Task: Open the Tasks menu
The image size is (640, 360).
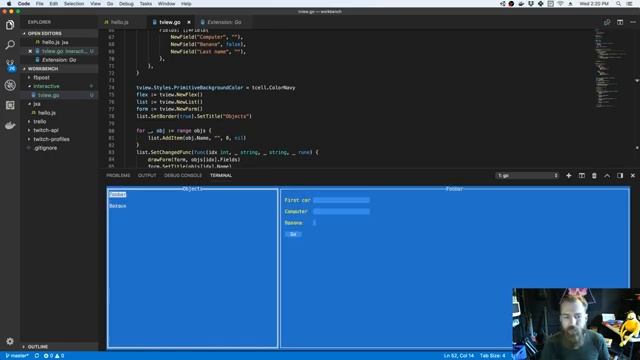Action: click(146, 4)
